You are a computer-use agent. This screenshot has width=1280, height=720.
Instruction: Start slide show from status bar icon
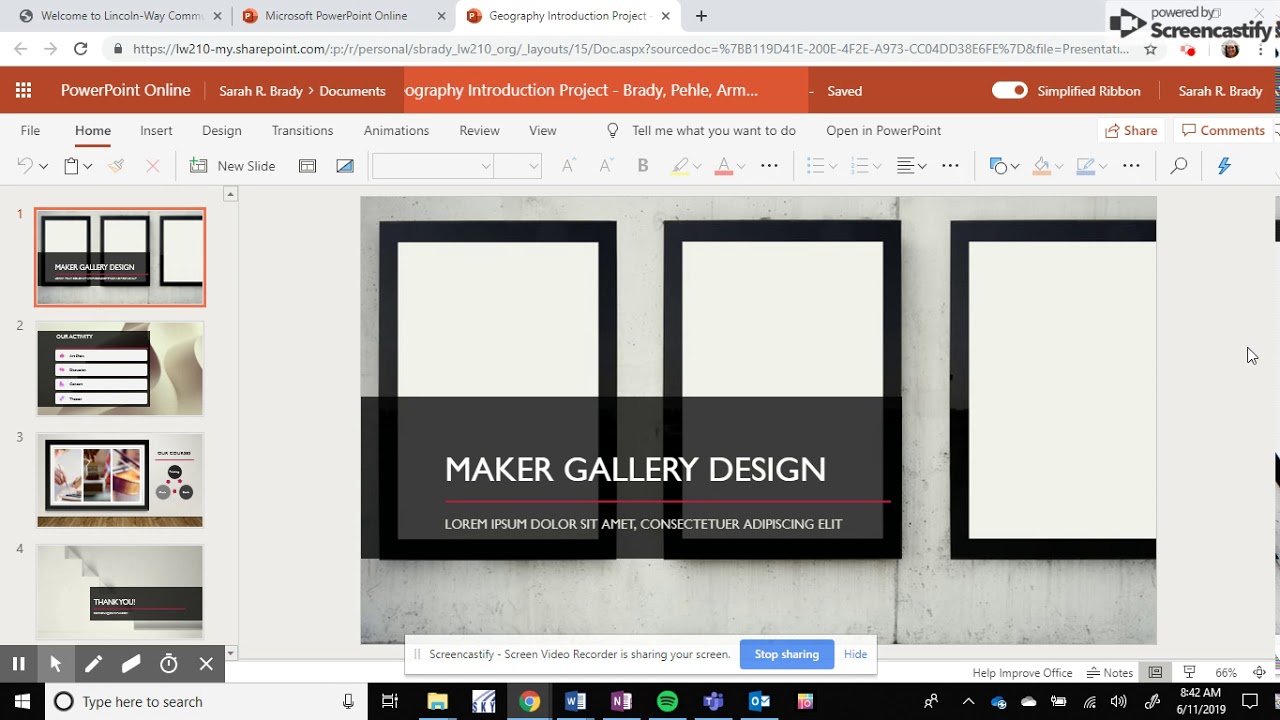click(x=1189, y=672)
